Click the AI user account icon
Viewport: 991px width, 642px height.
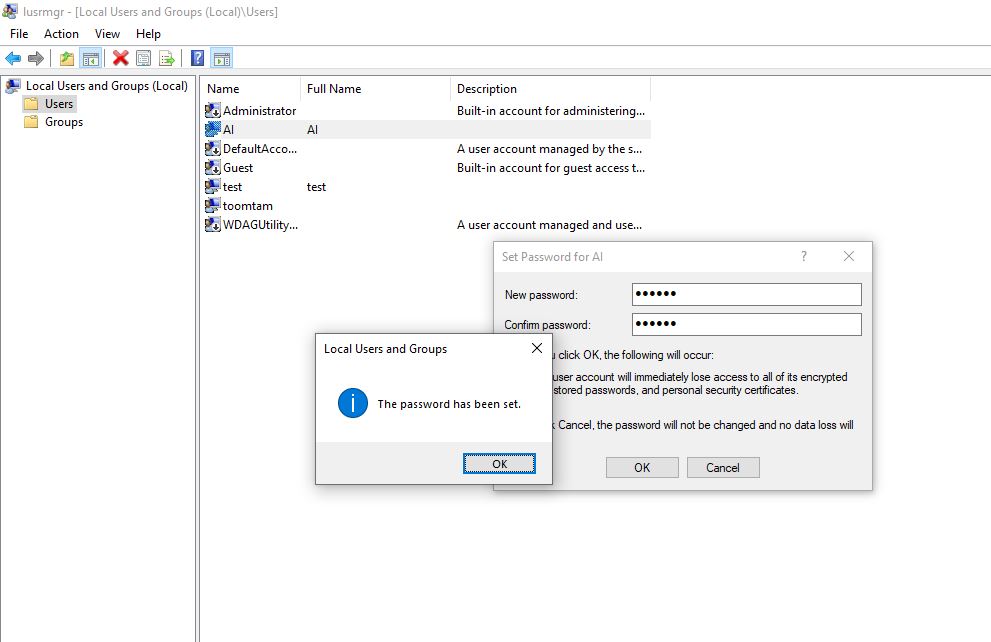coord(212,130)
